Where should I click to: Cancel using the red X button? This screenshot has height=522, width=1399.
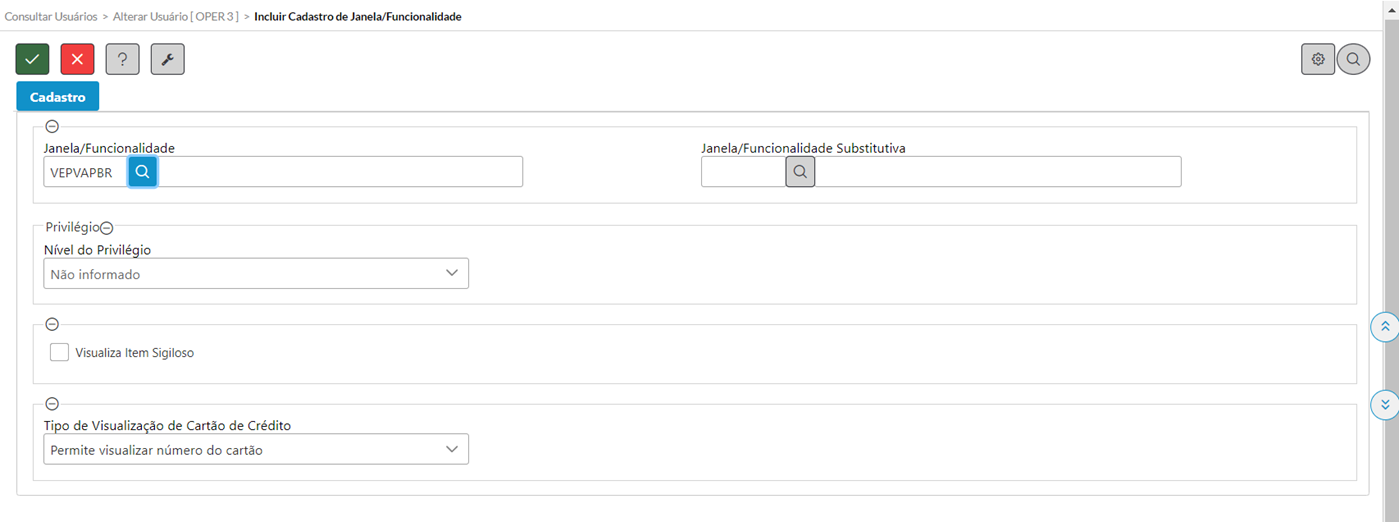77,60
